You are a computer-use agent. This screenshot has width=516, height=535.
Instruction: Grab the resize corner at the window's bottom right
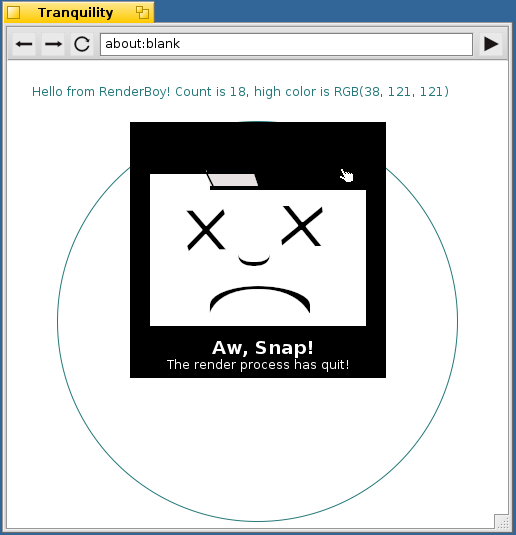[502, 522]
